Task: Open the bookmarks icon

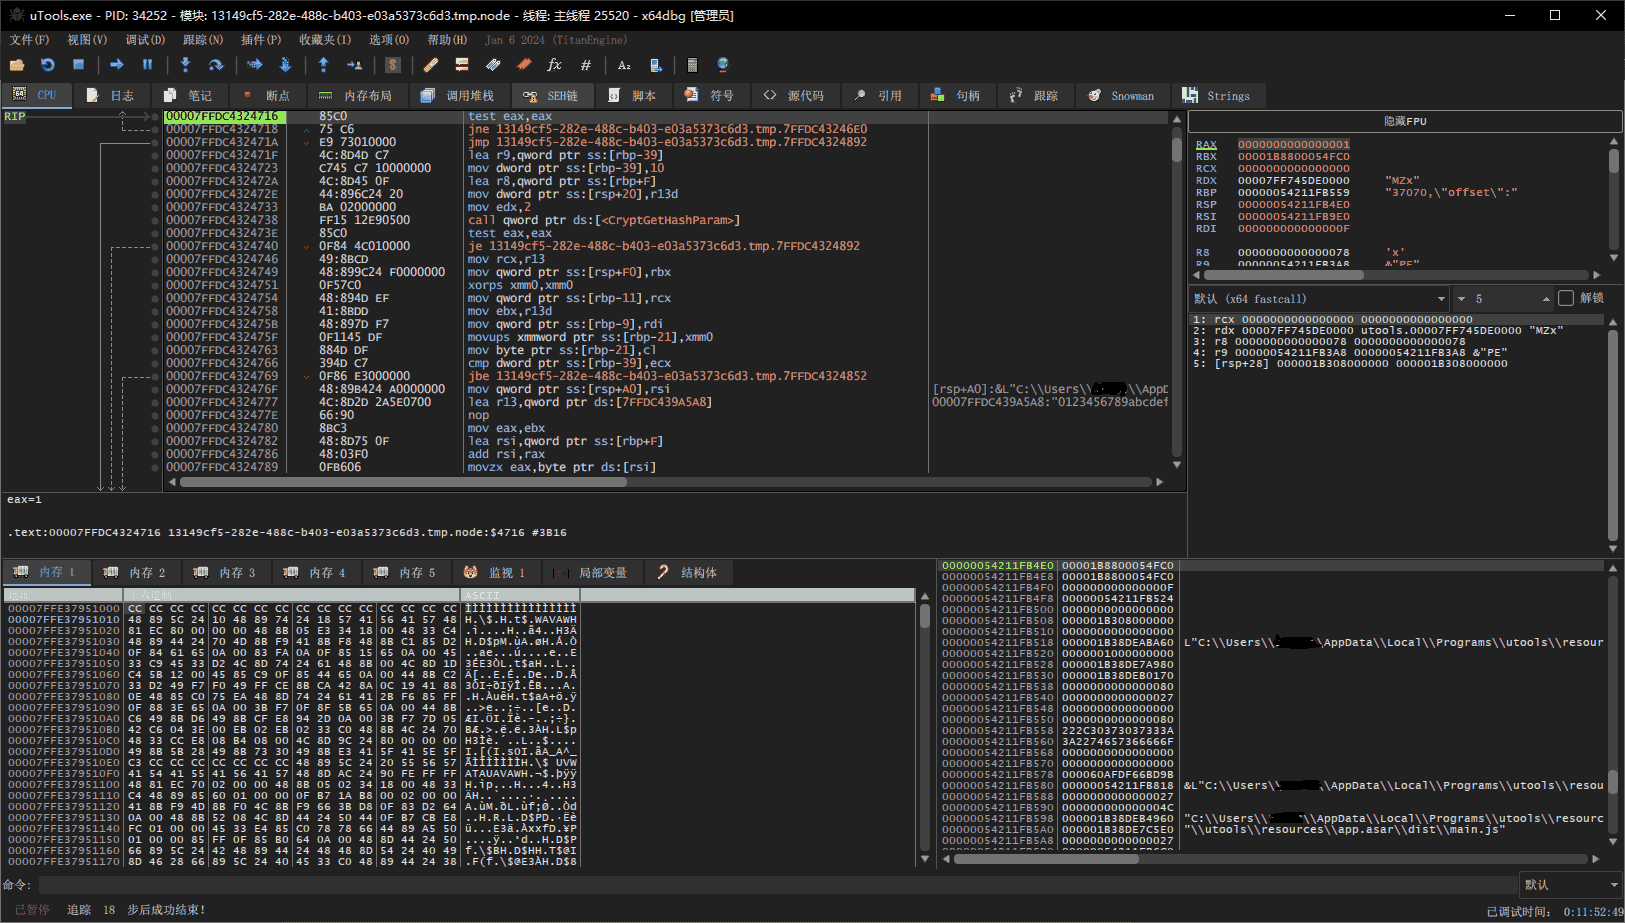Action: (x=524, y=65)
